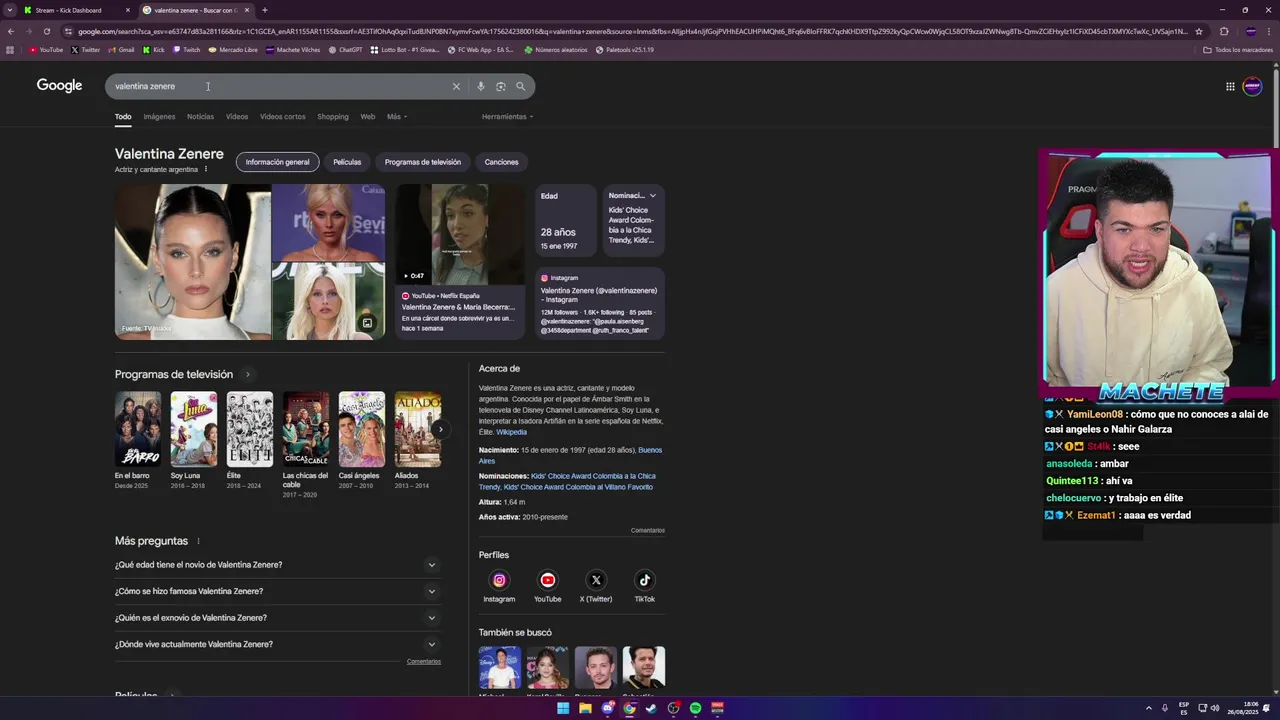1280x720 pixels.
Task: Bookmark this page with star icon
Action: click(1199, 31)
